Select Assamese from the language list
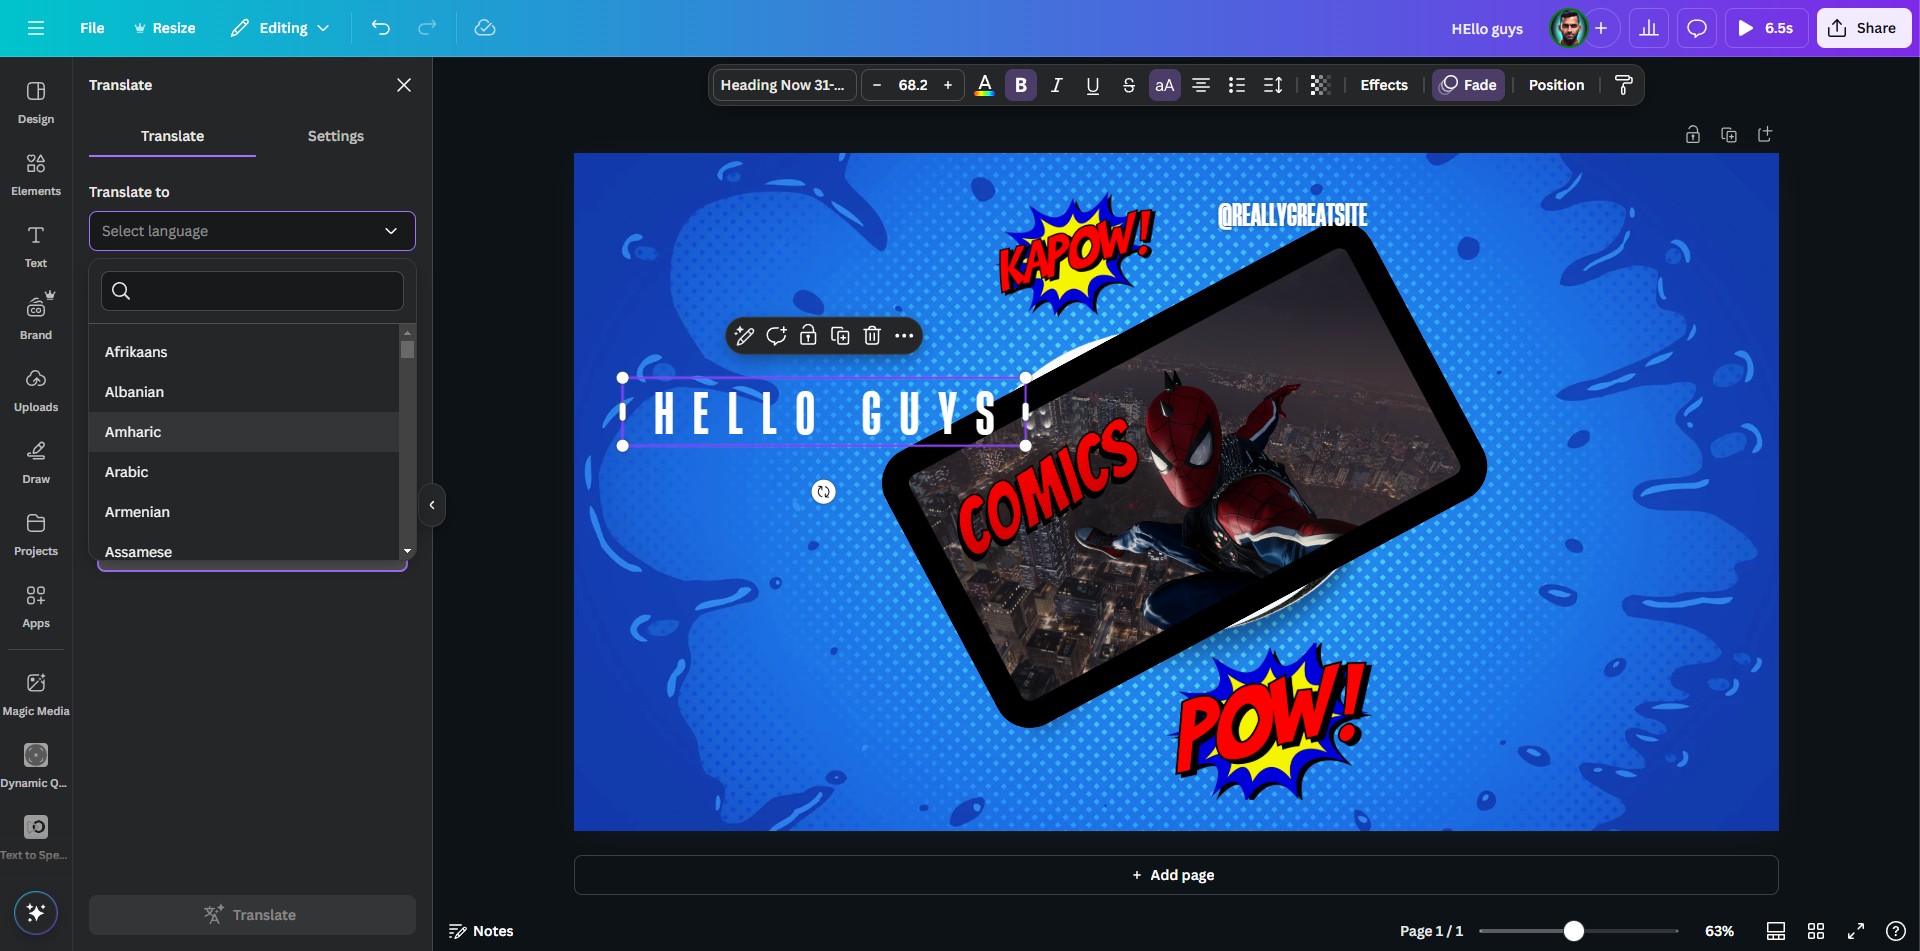The height and width of the screenshot is (951, 1920). click(x=244, y=549)
